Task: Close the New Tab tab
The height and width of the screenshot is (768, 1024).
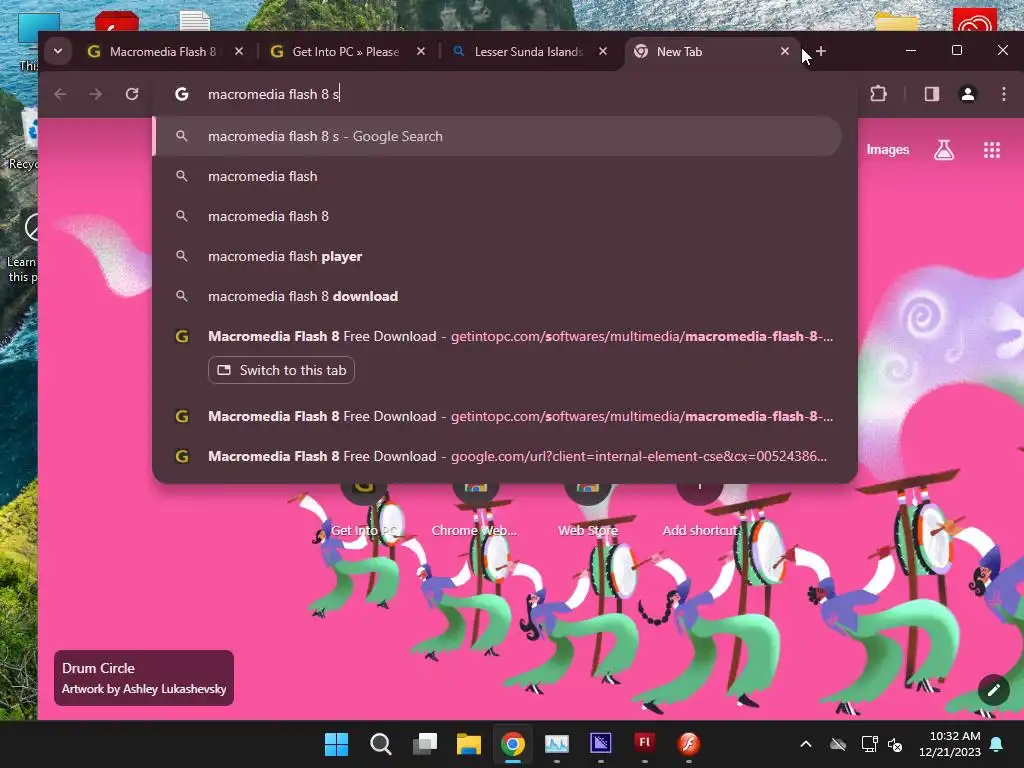Action: point(785,51)
